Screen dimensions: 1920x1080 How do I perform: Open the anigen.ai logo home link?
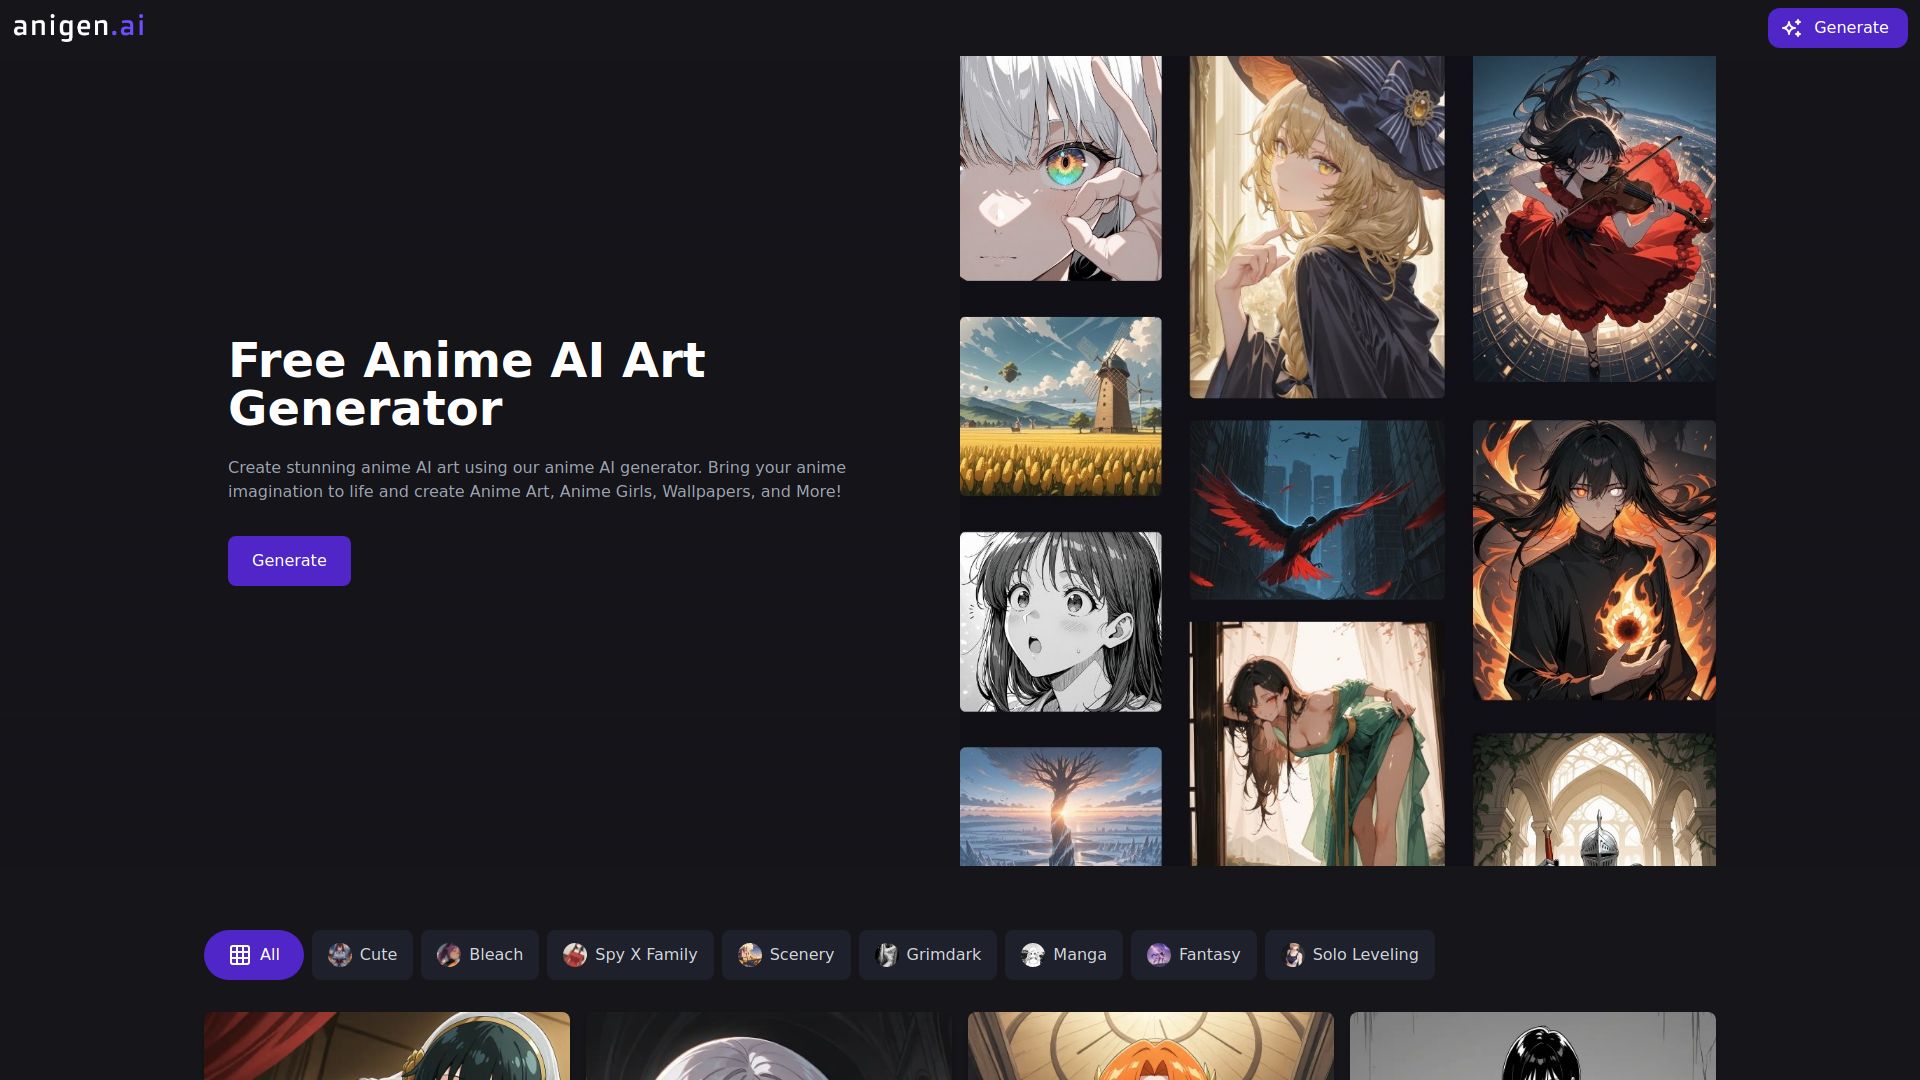79,27
